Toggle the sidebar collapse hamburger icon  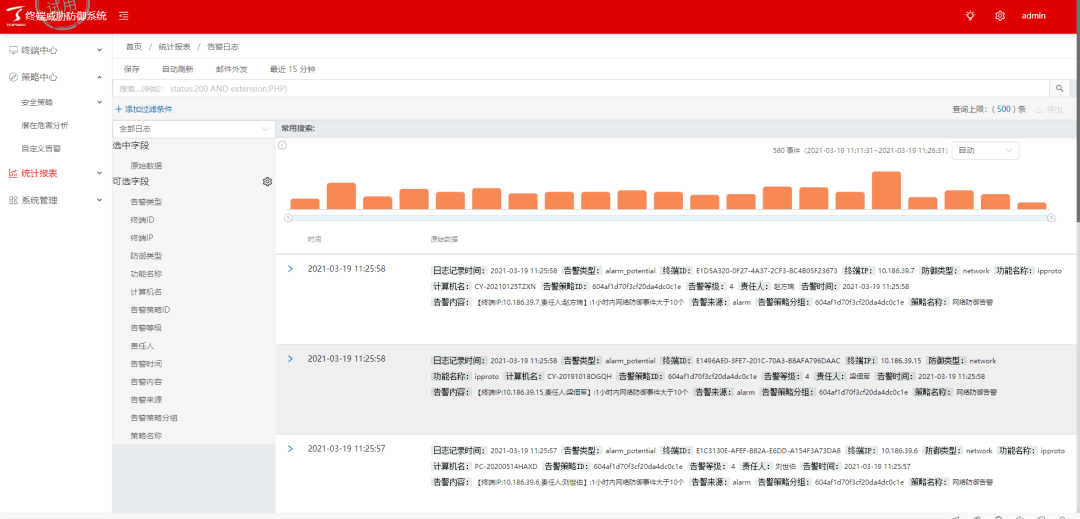coord(123,16)
